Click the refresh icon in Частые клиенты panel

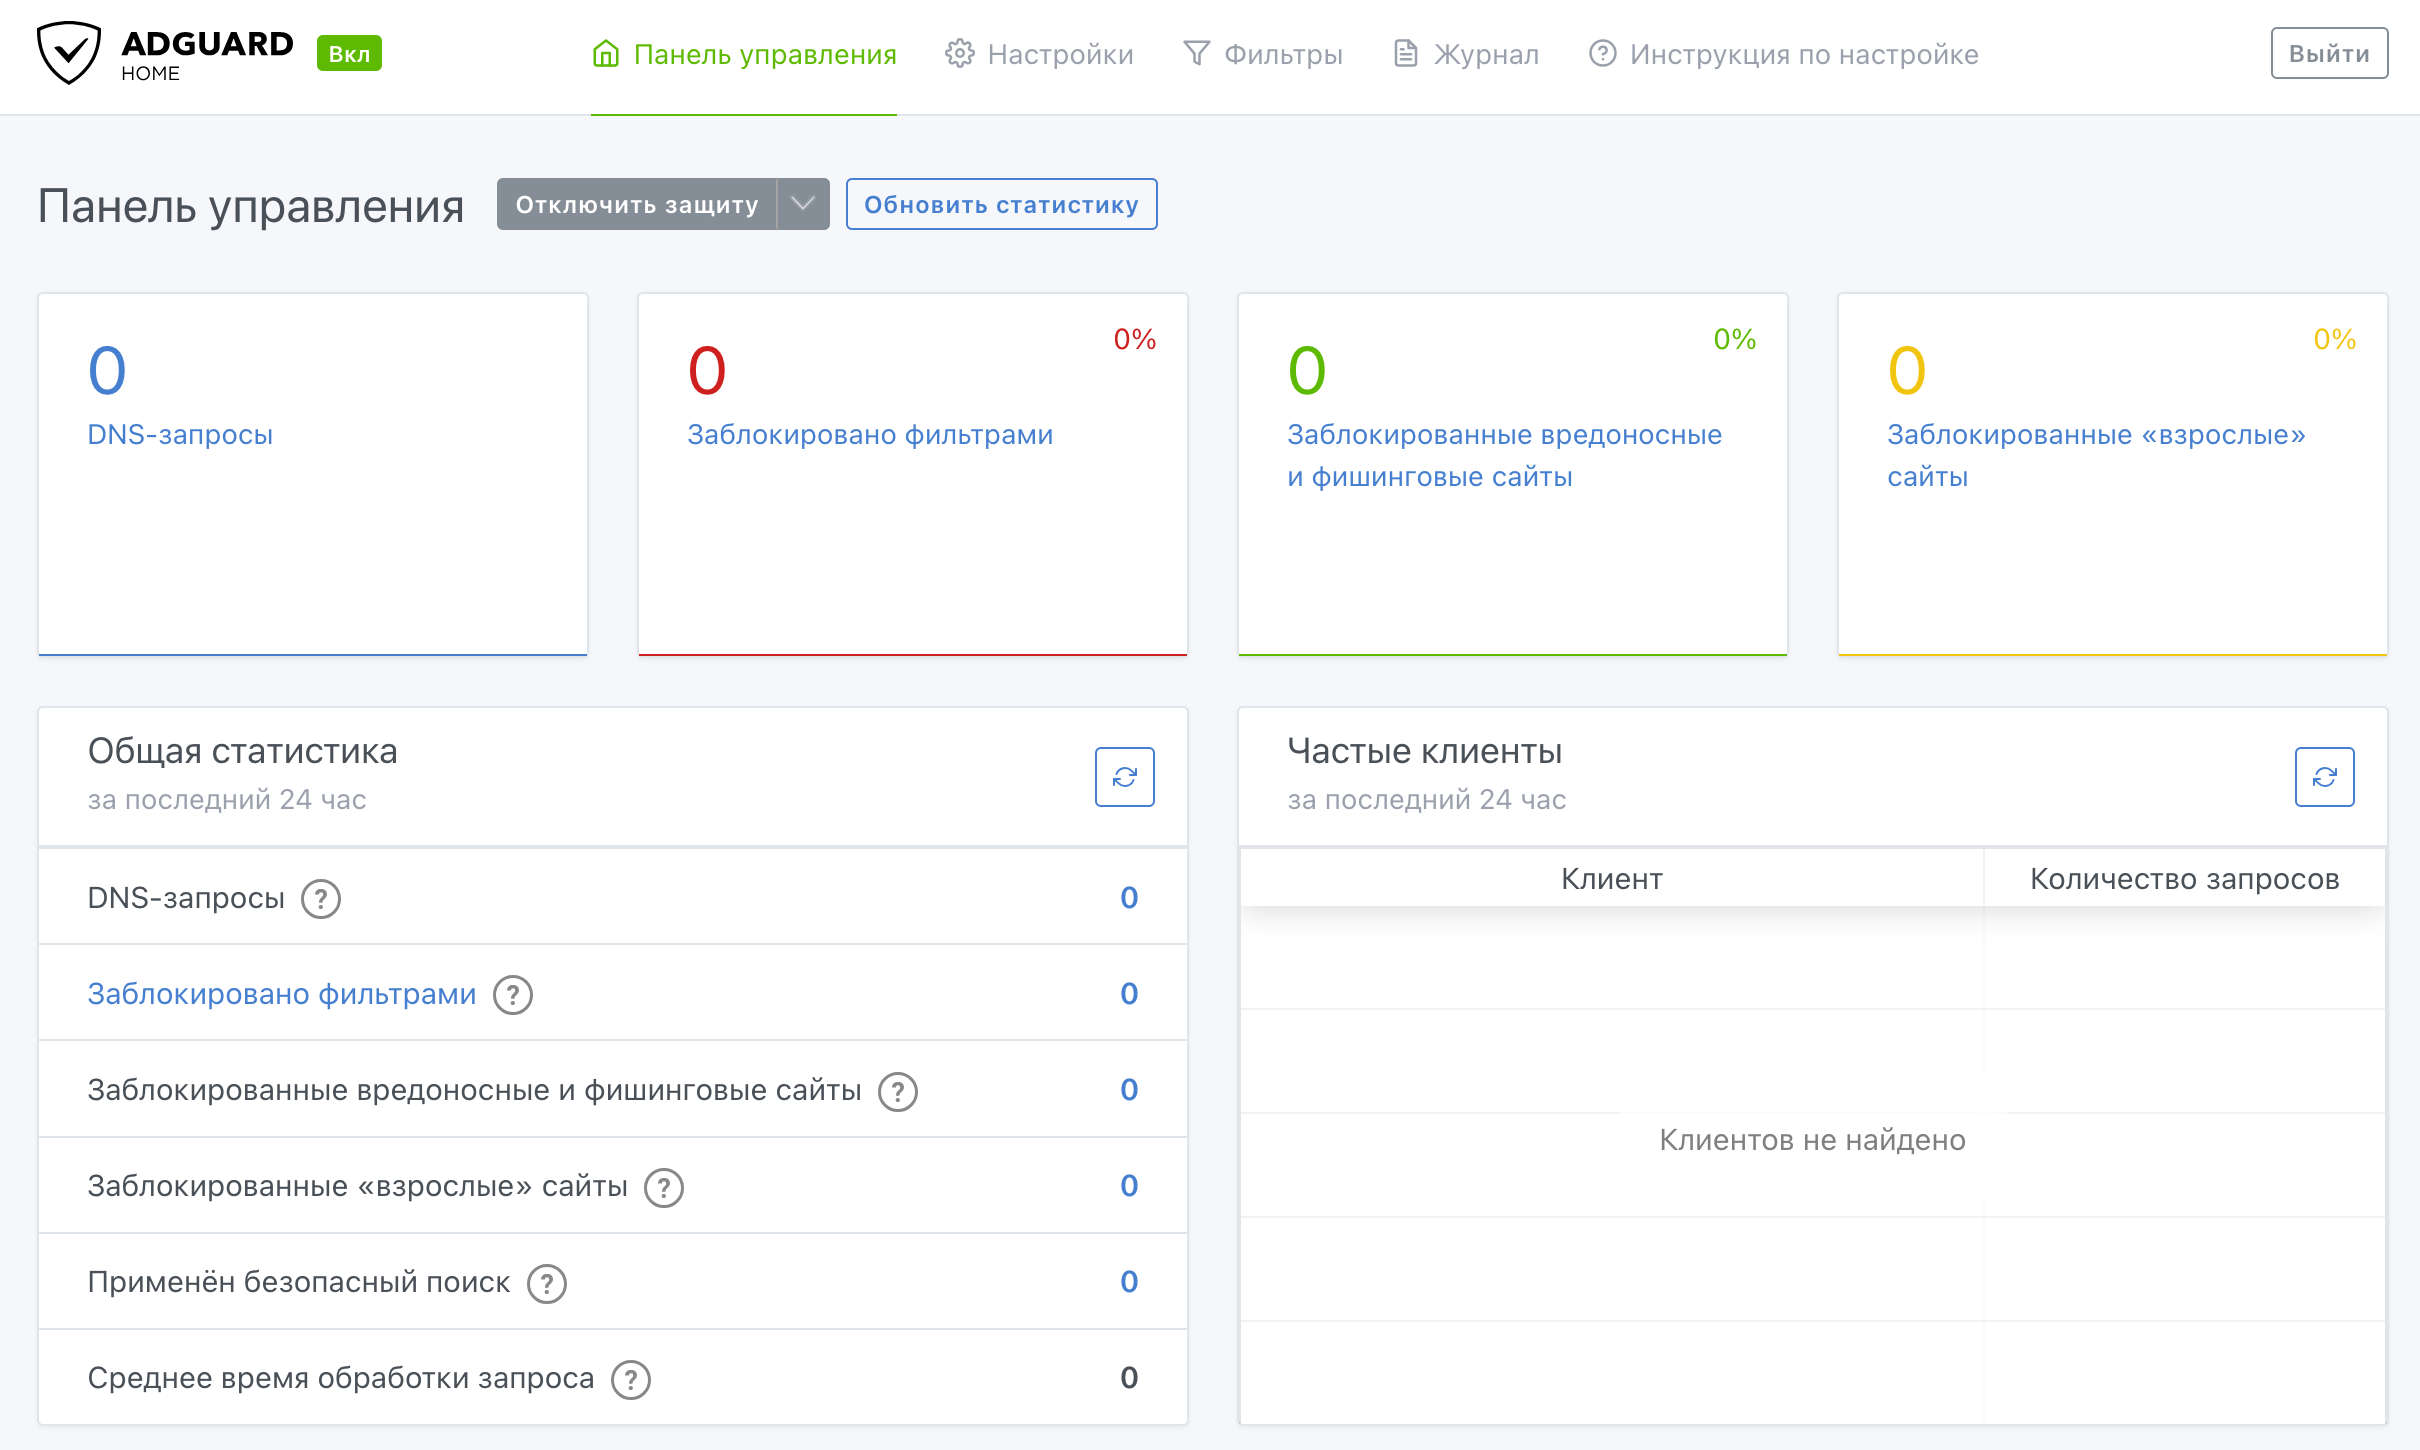click(x=2325, y=776)
